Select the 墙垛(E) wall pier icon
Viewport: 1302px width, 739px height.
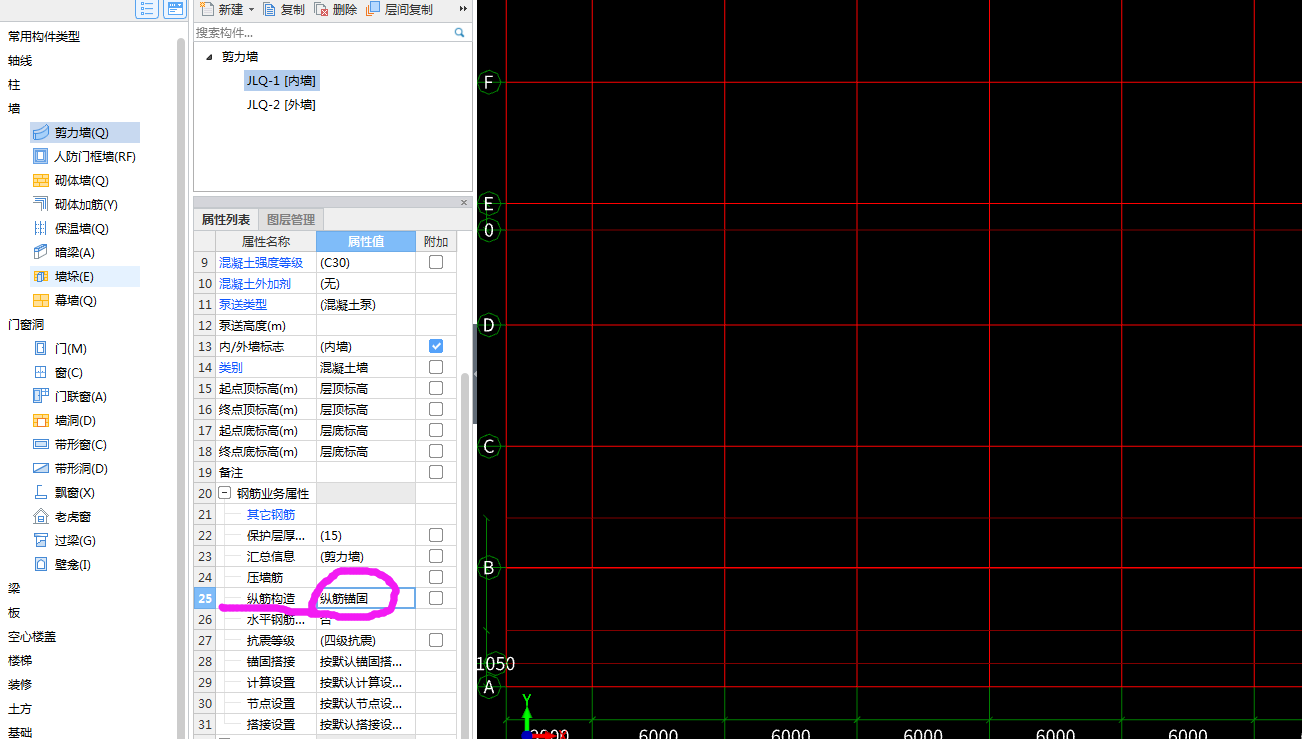tap(41, 276)
